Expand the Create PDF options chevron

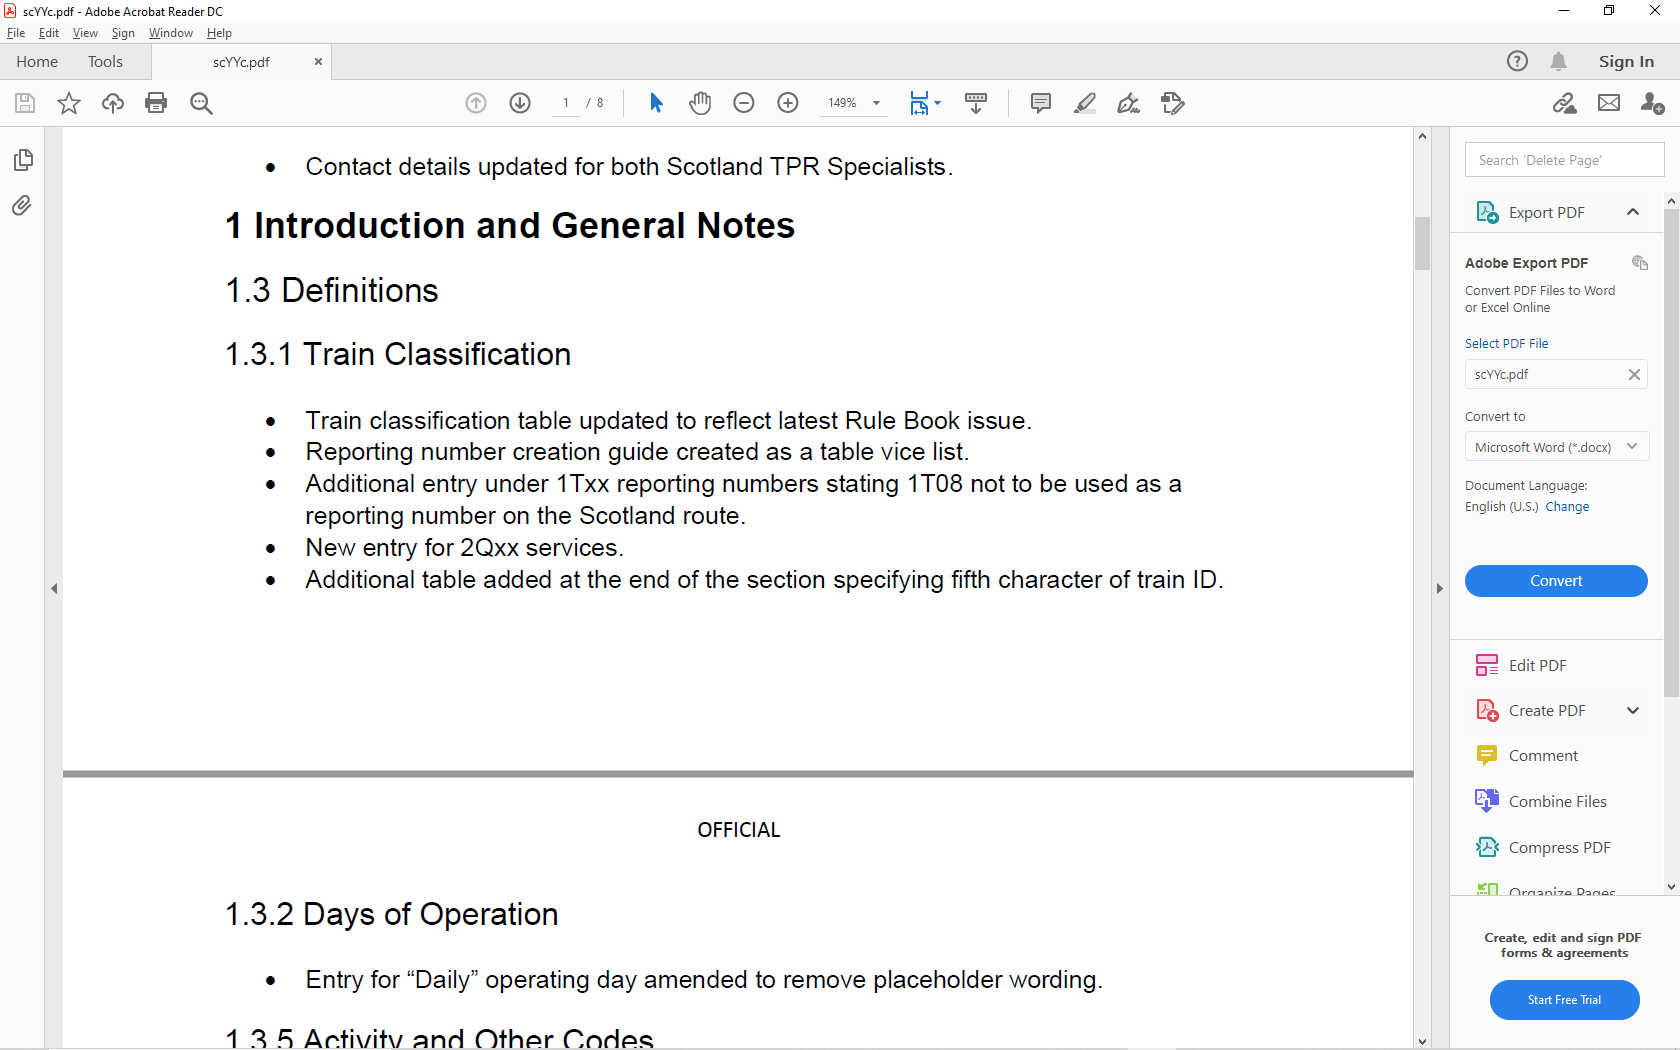(1633, 711)
